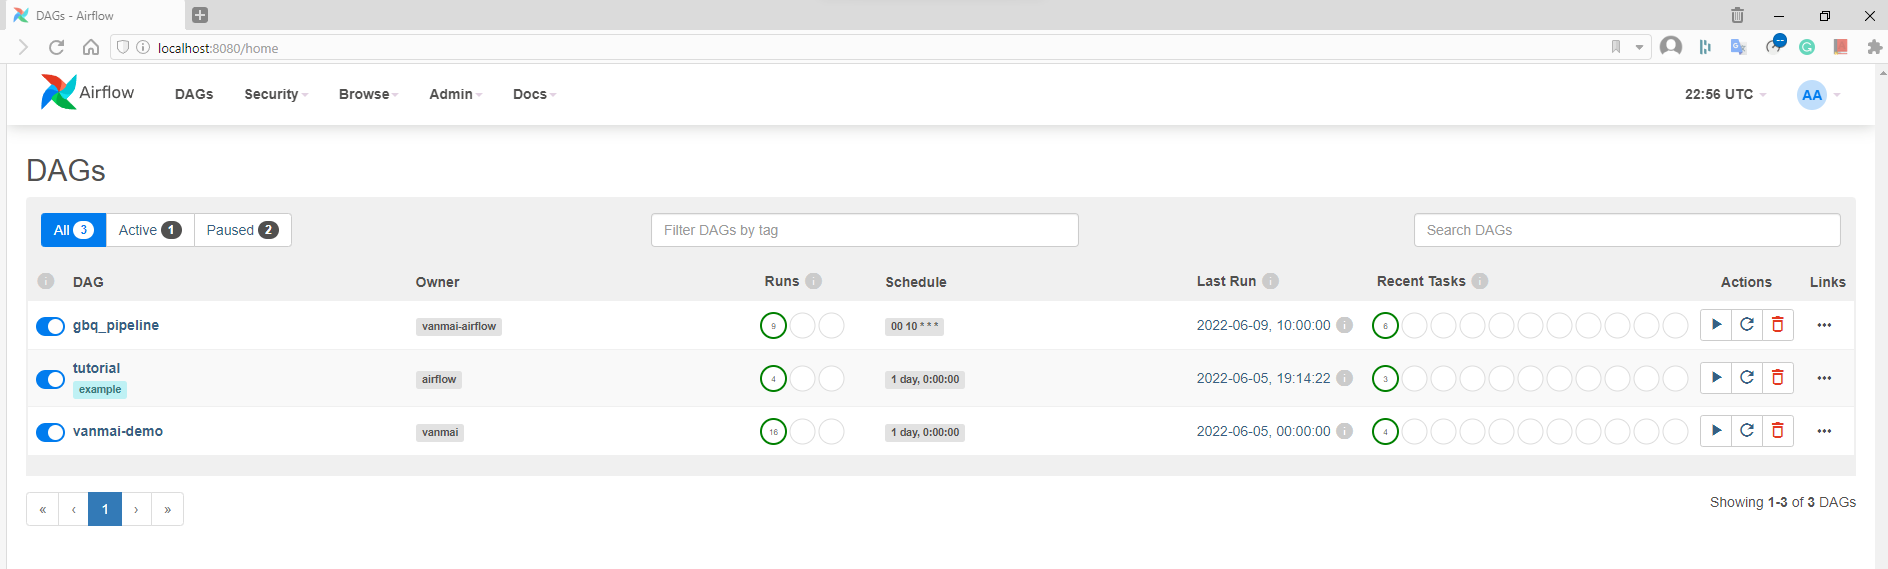This screenshot has width=1888, height=569.
Task: Click info icon beside Recent Tasks header
Action: [1480, 281]
